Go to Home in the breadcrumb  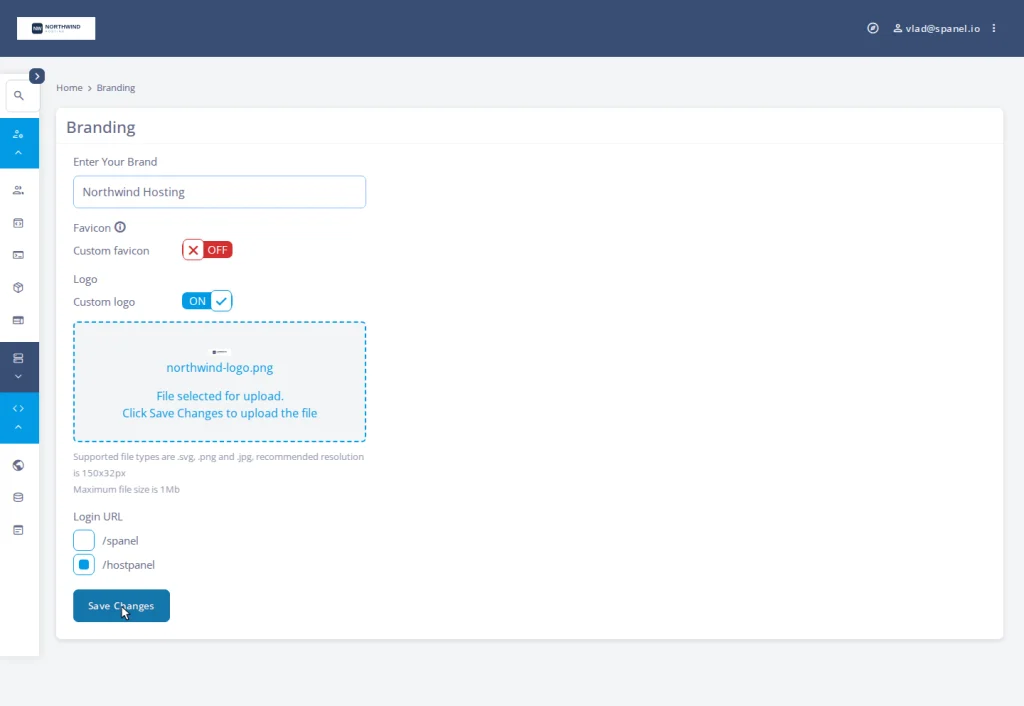69,88
